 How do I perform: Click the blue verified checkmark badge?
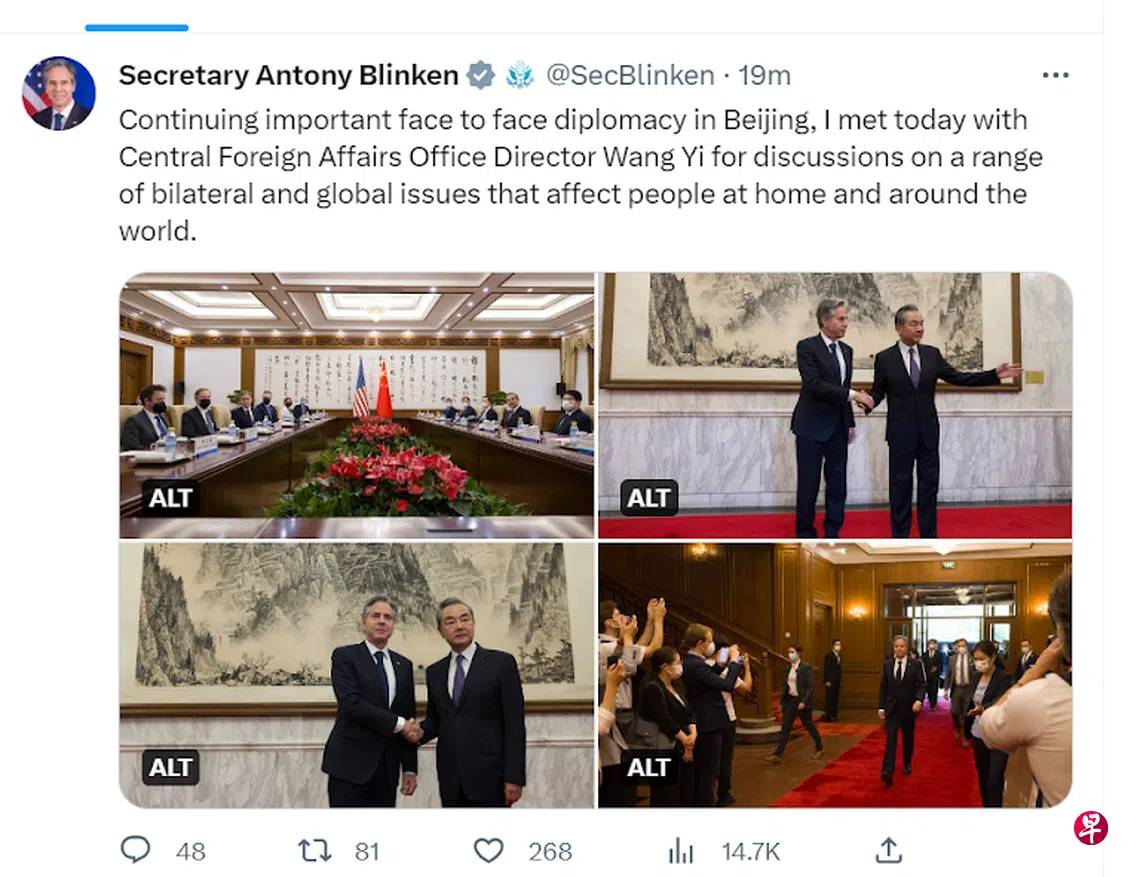(482, 75)
